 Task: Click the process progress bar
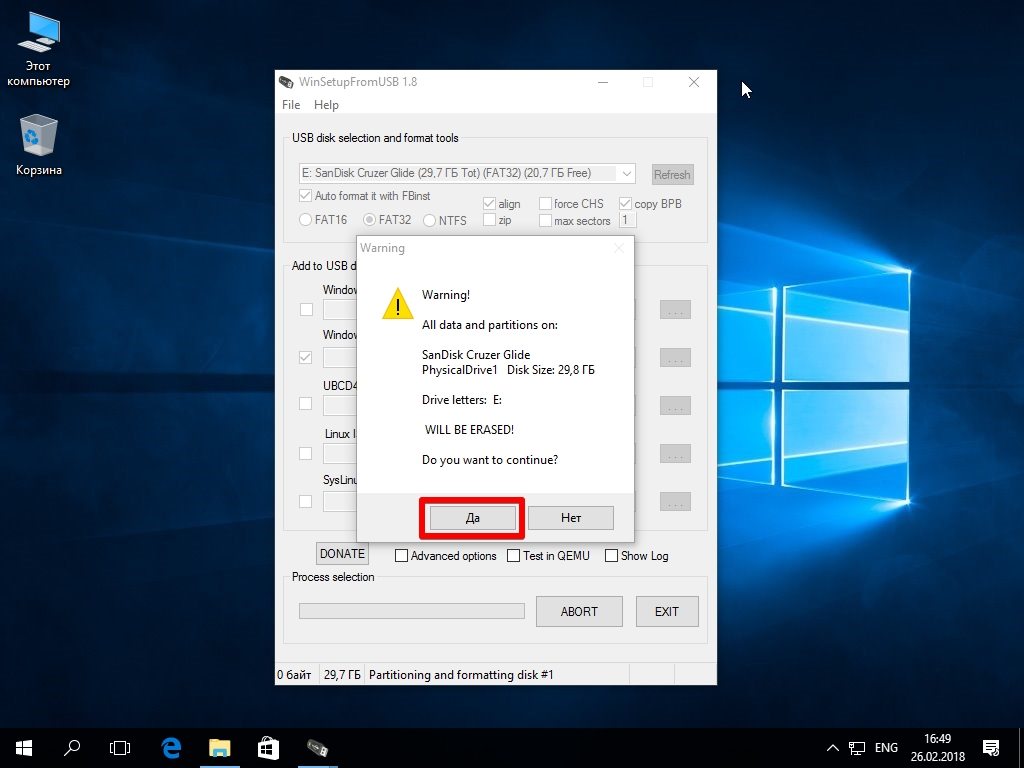click(411, 611)
